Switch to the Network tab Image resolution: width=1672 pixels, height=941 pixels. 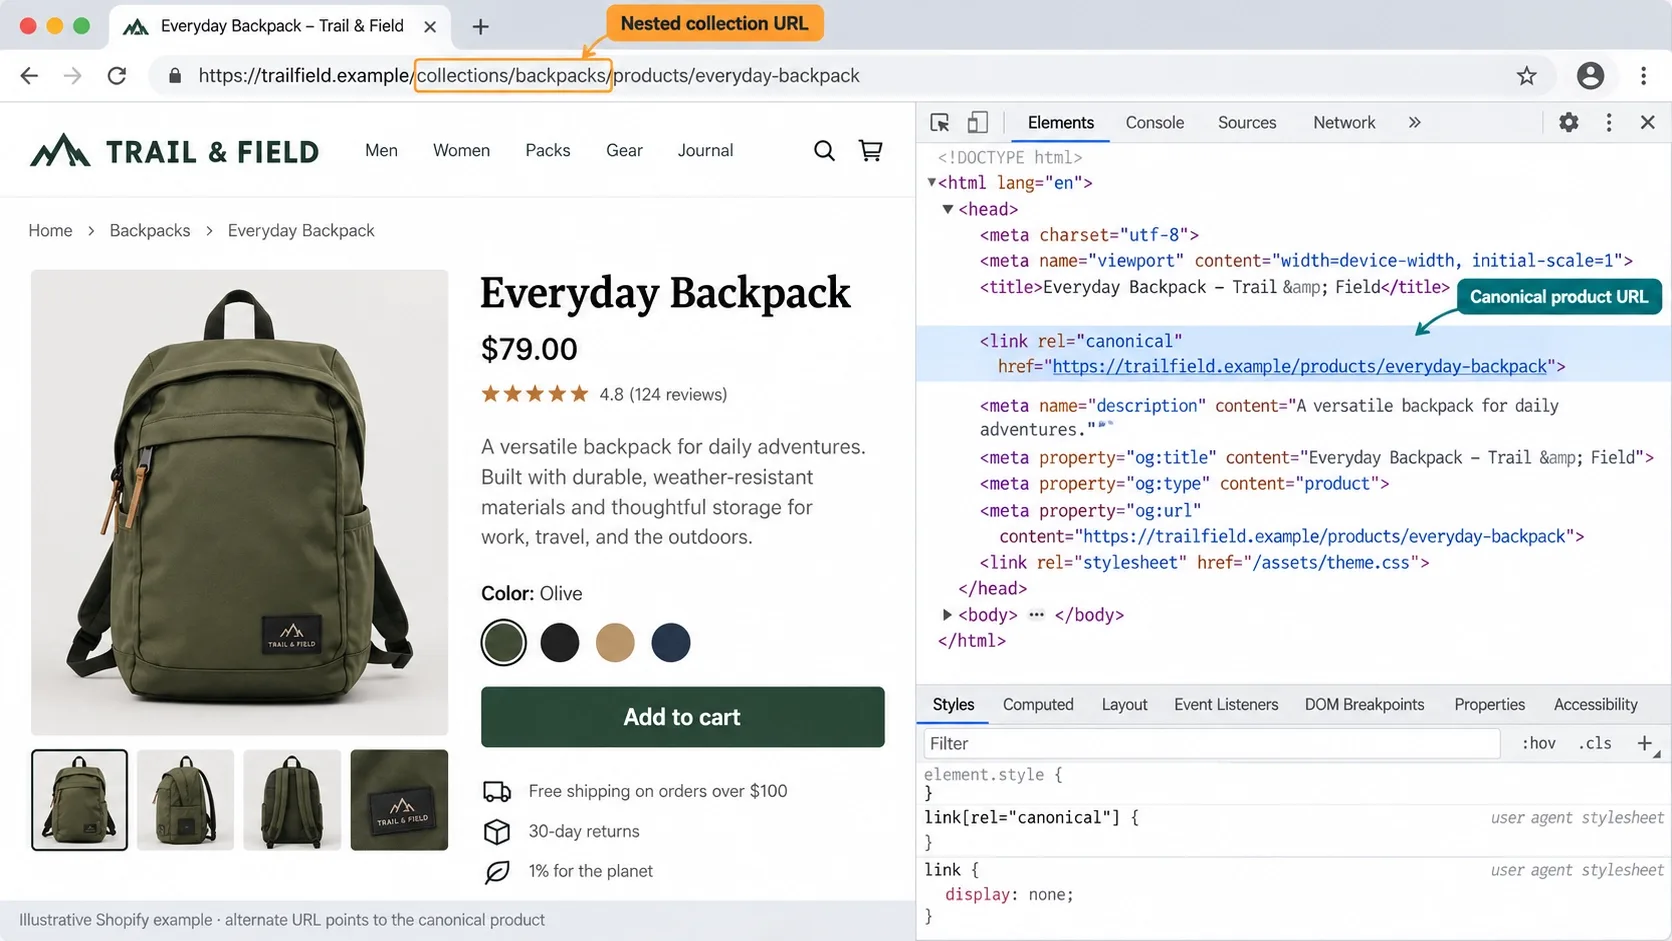click(1344, 122)
